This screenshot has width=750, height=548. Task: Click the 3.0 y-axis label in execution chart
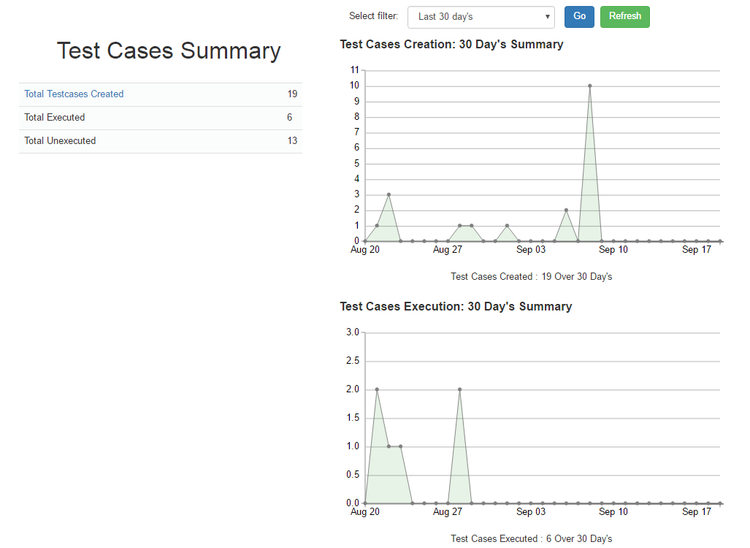[x=353, y=332]
